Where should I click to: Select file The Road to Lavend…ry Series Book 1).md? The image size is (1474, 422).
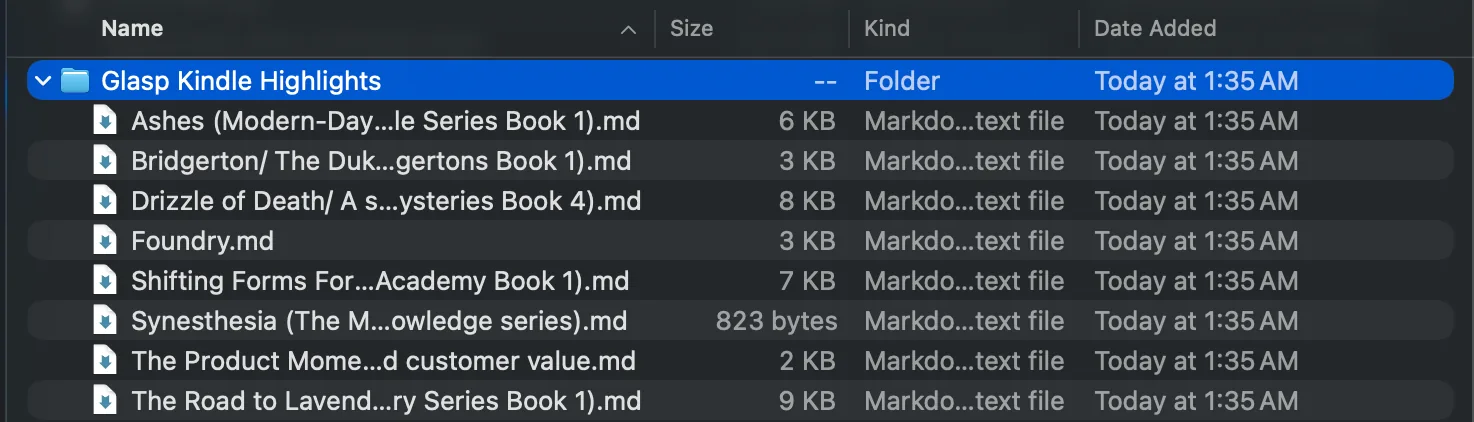tap(386, 401)
